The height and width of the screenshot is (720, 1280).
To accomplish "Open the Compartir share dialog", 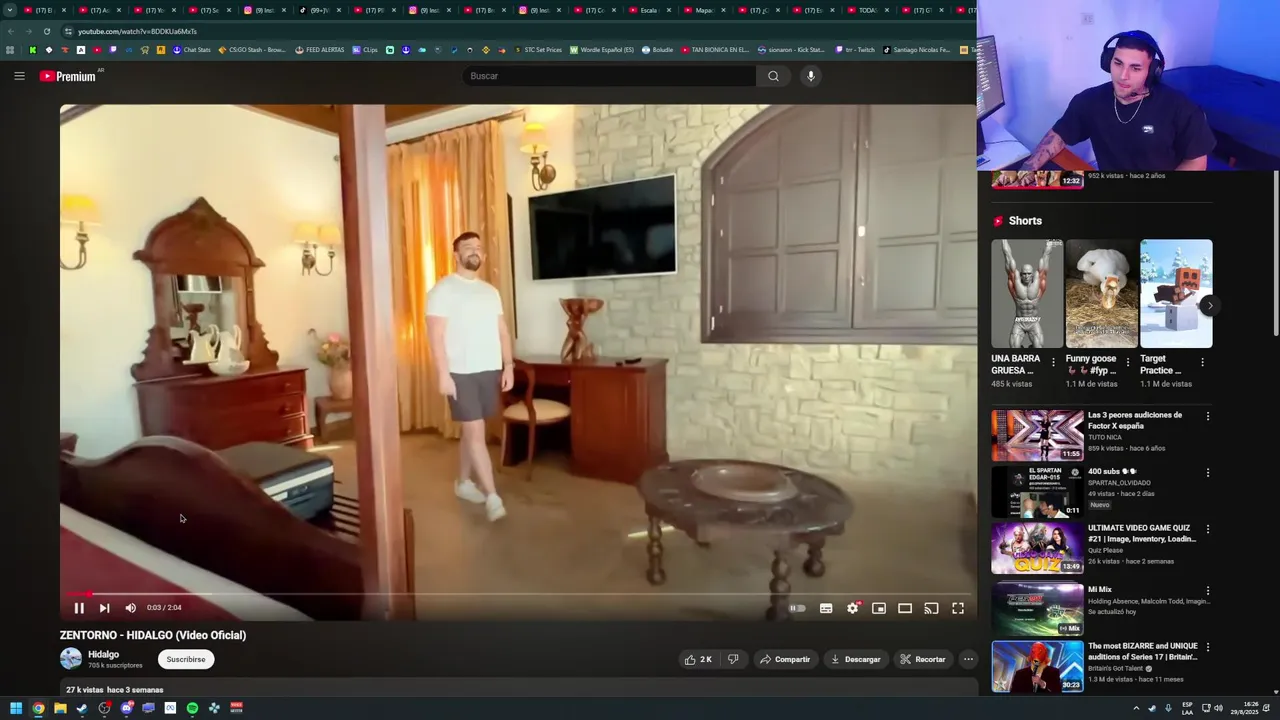I will [785, 660].
